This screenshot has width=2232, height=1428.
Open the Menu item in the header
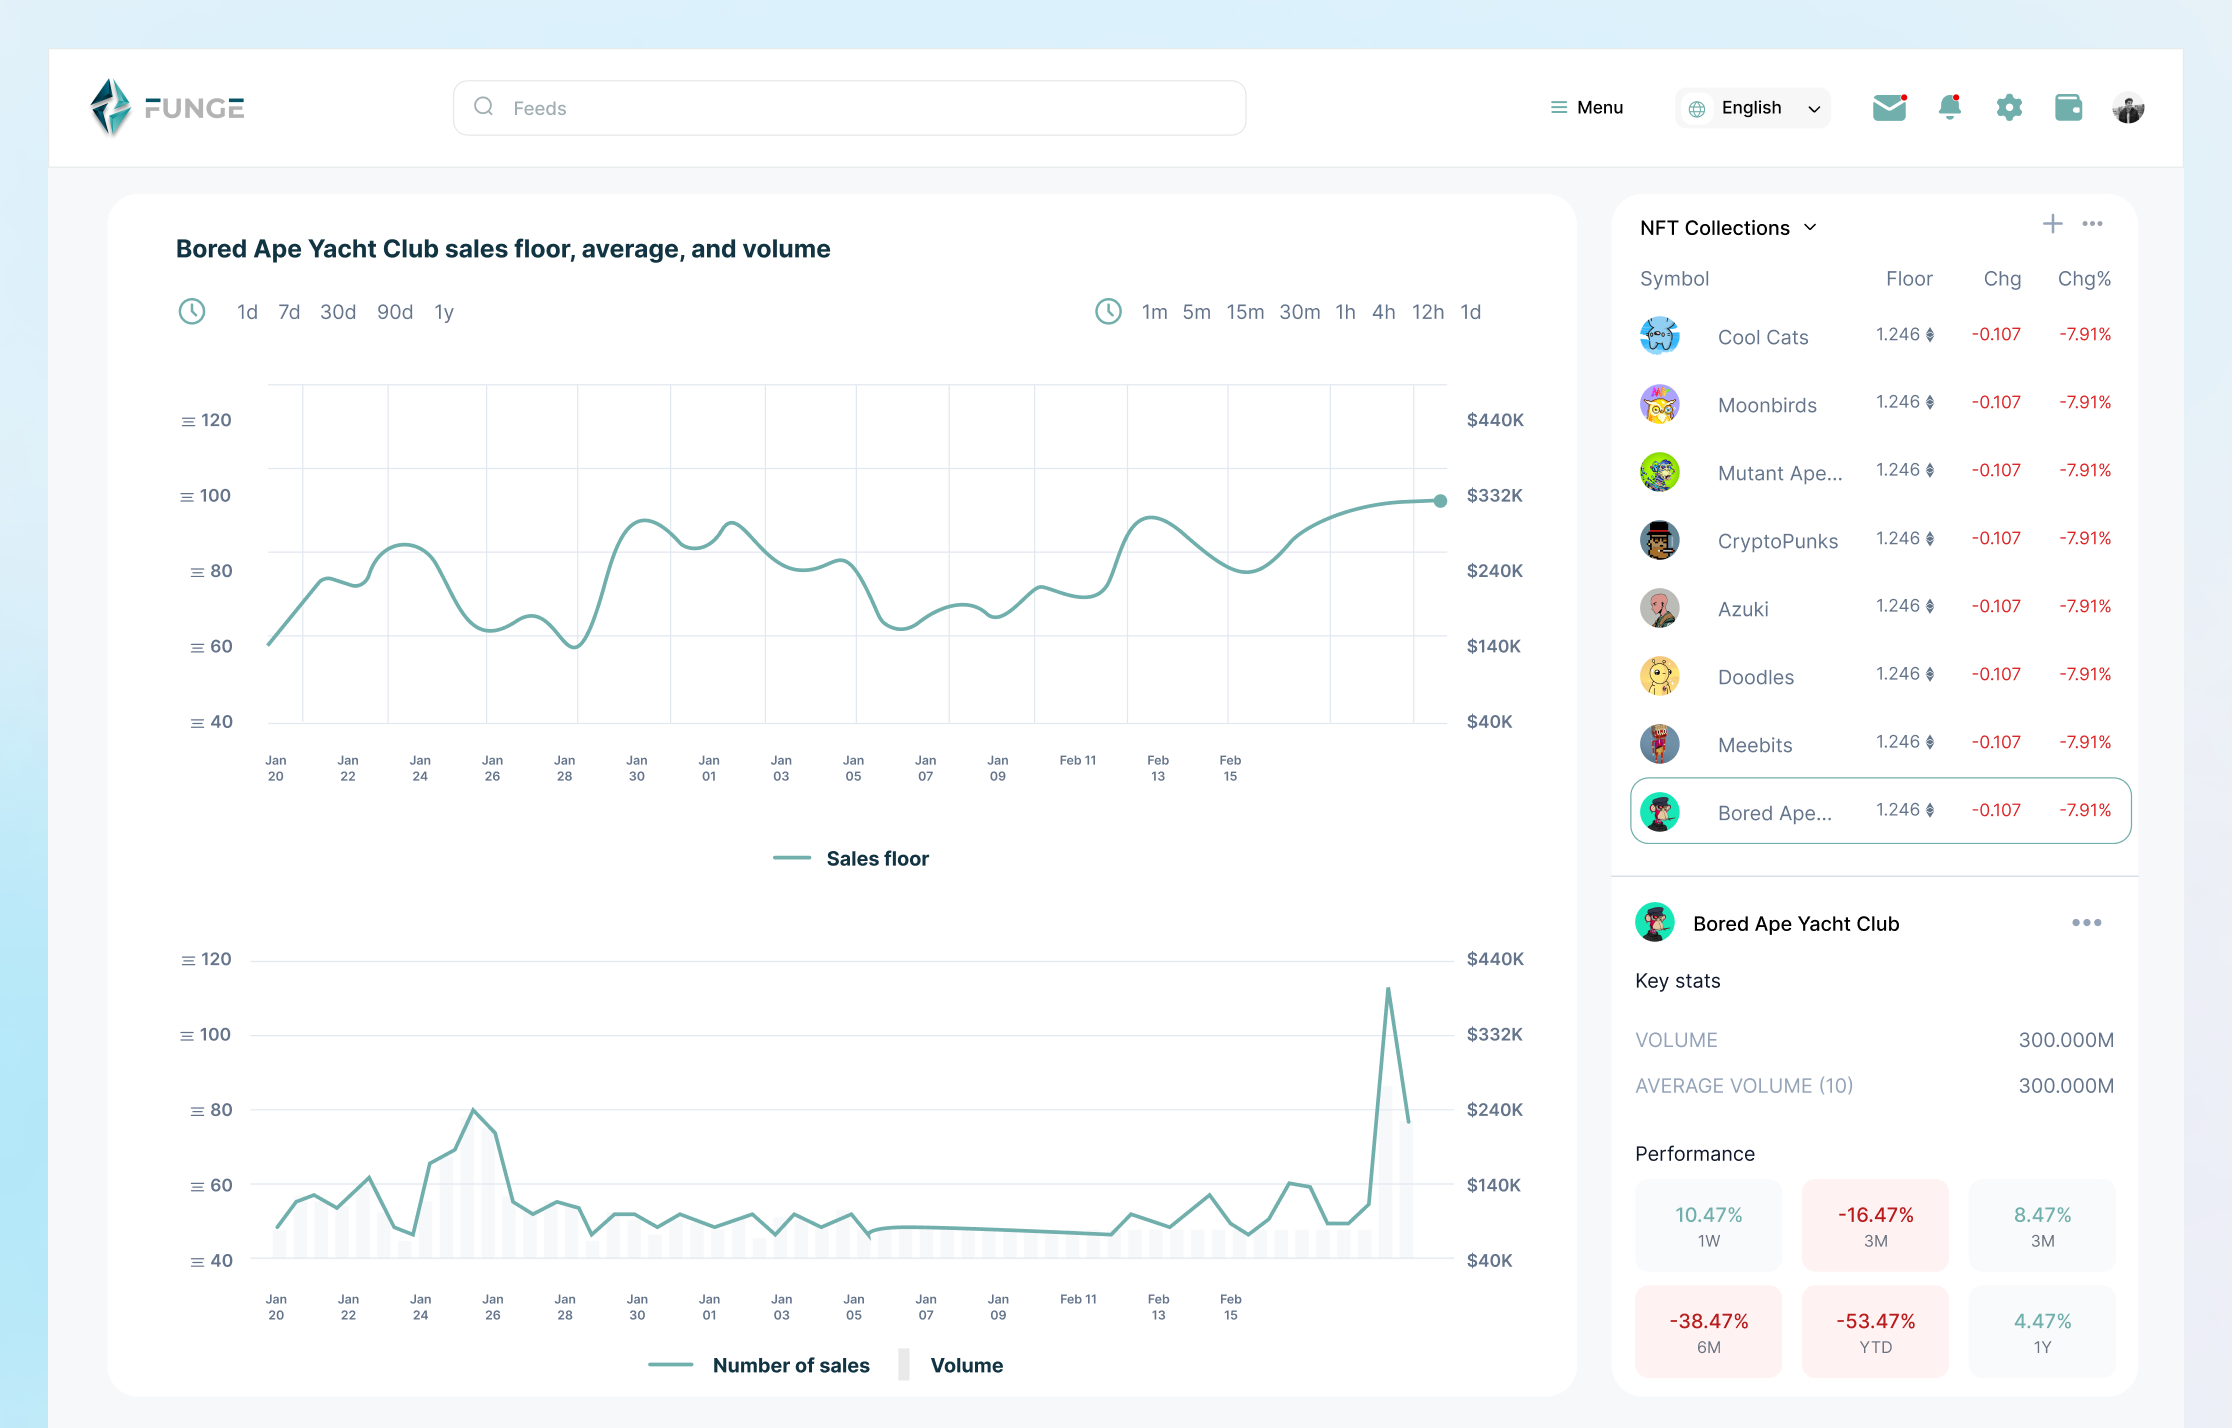pos(1586,107)
